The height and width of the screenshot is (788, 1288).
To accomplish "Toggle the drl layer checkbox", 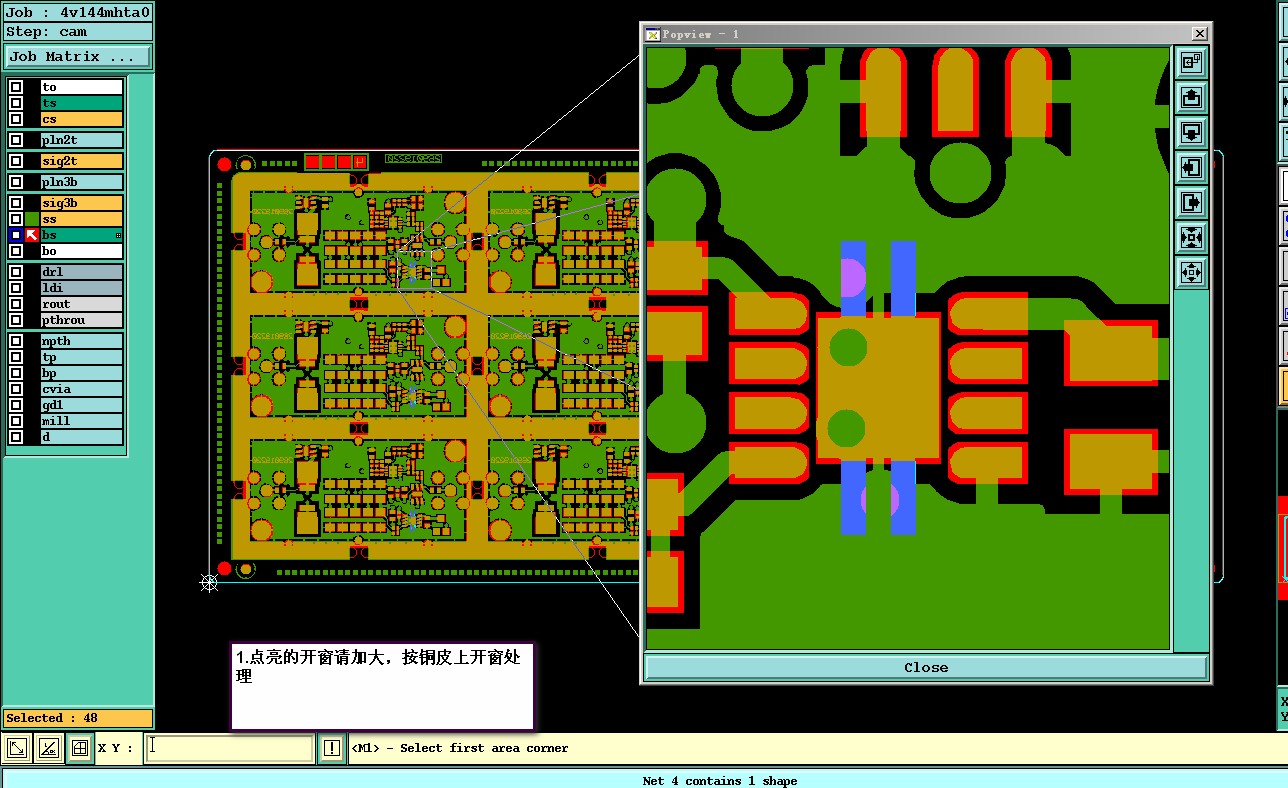I will pos(16,272).
